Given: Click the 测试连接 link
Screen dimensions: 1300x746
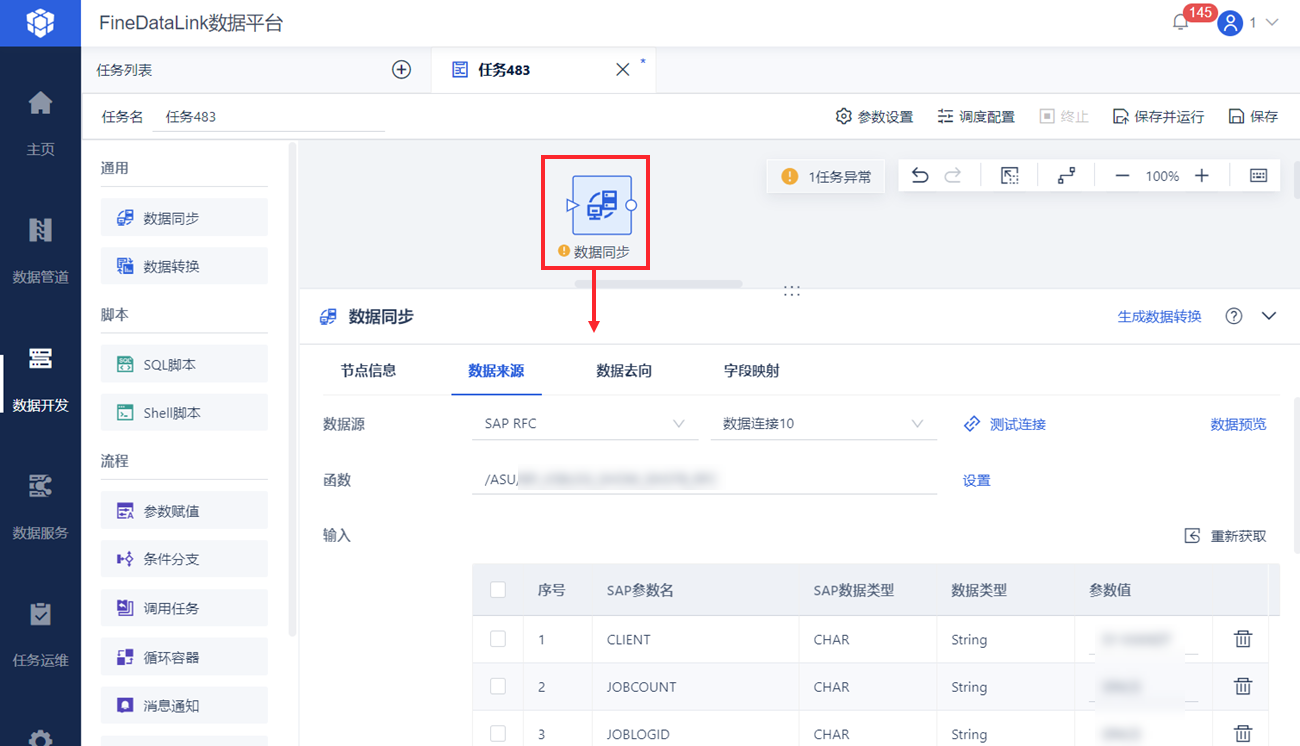Looking at the screenshot, I should click(x=1005, y=424).
